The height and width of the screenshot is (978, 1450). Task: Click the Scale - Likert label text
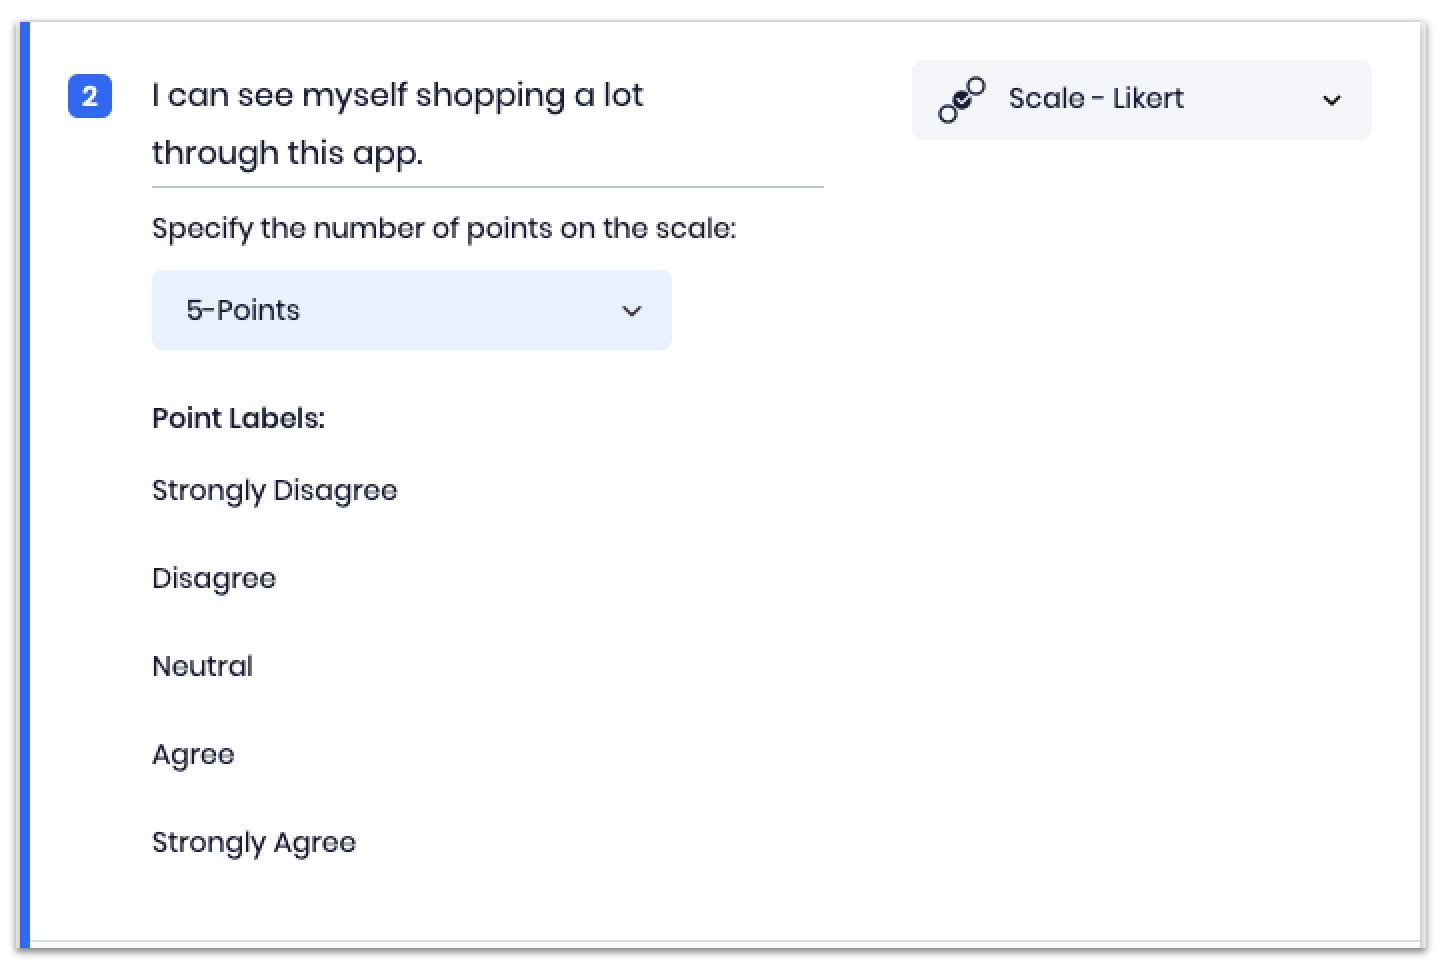tap(1096, 98)
